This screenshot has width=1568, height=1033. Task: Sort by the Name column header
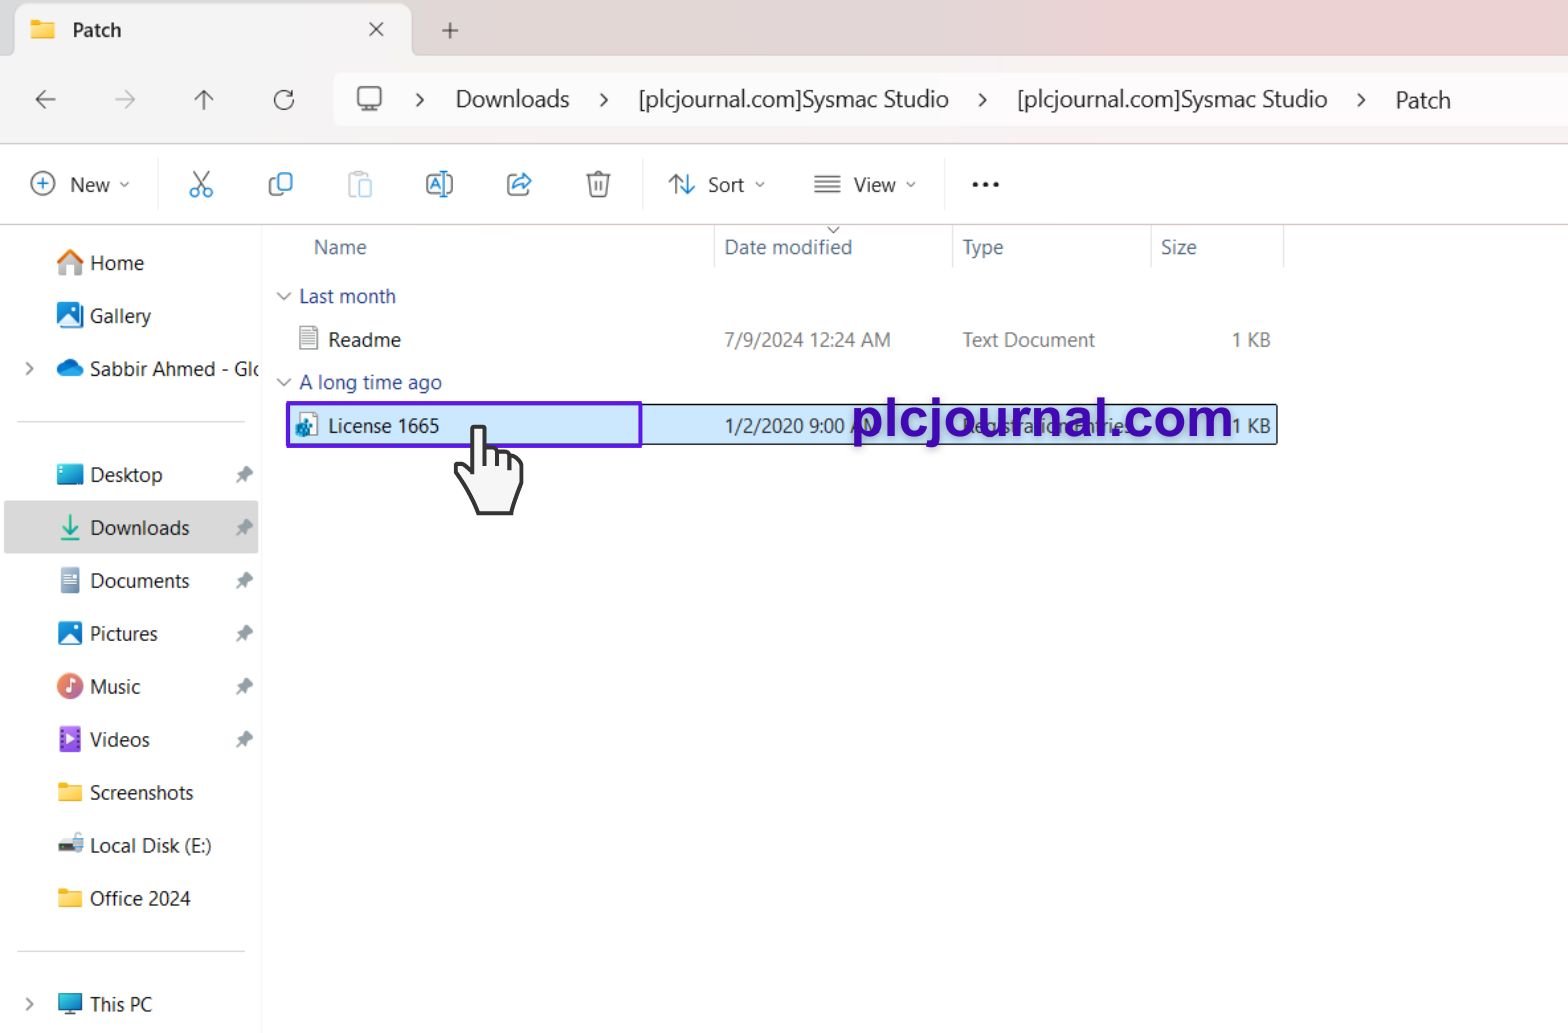[x=340, y=247]
